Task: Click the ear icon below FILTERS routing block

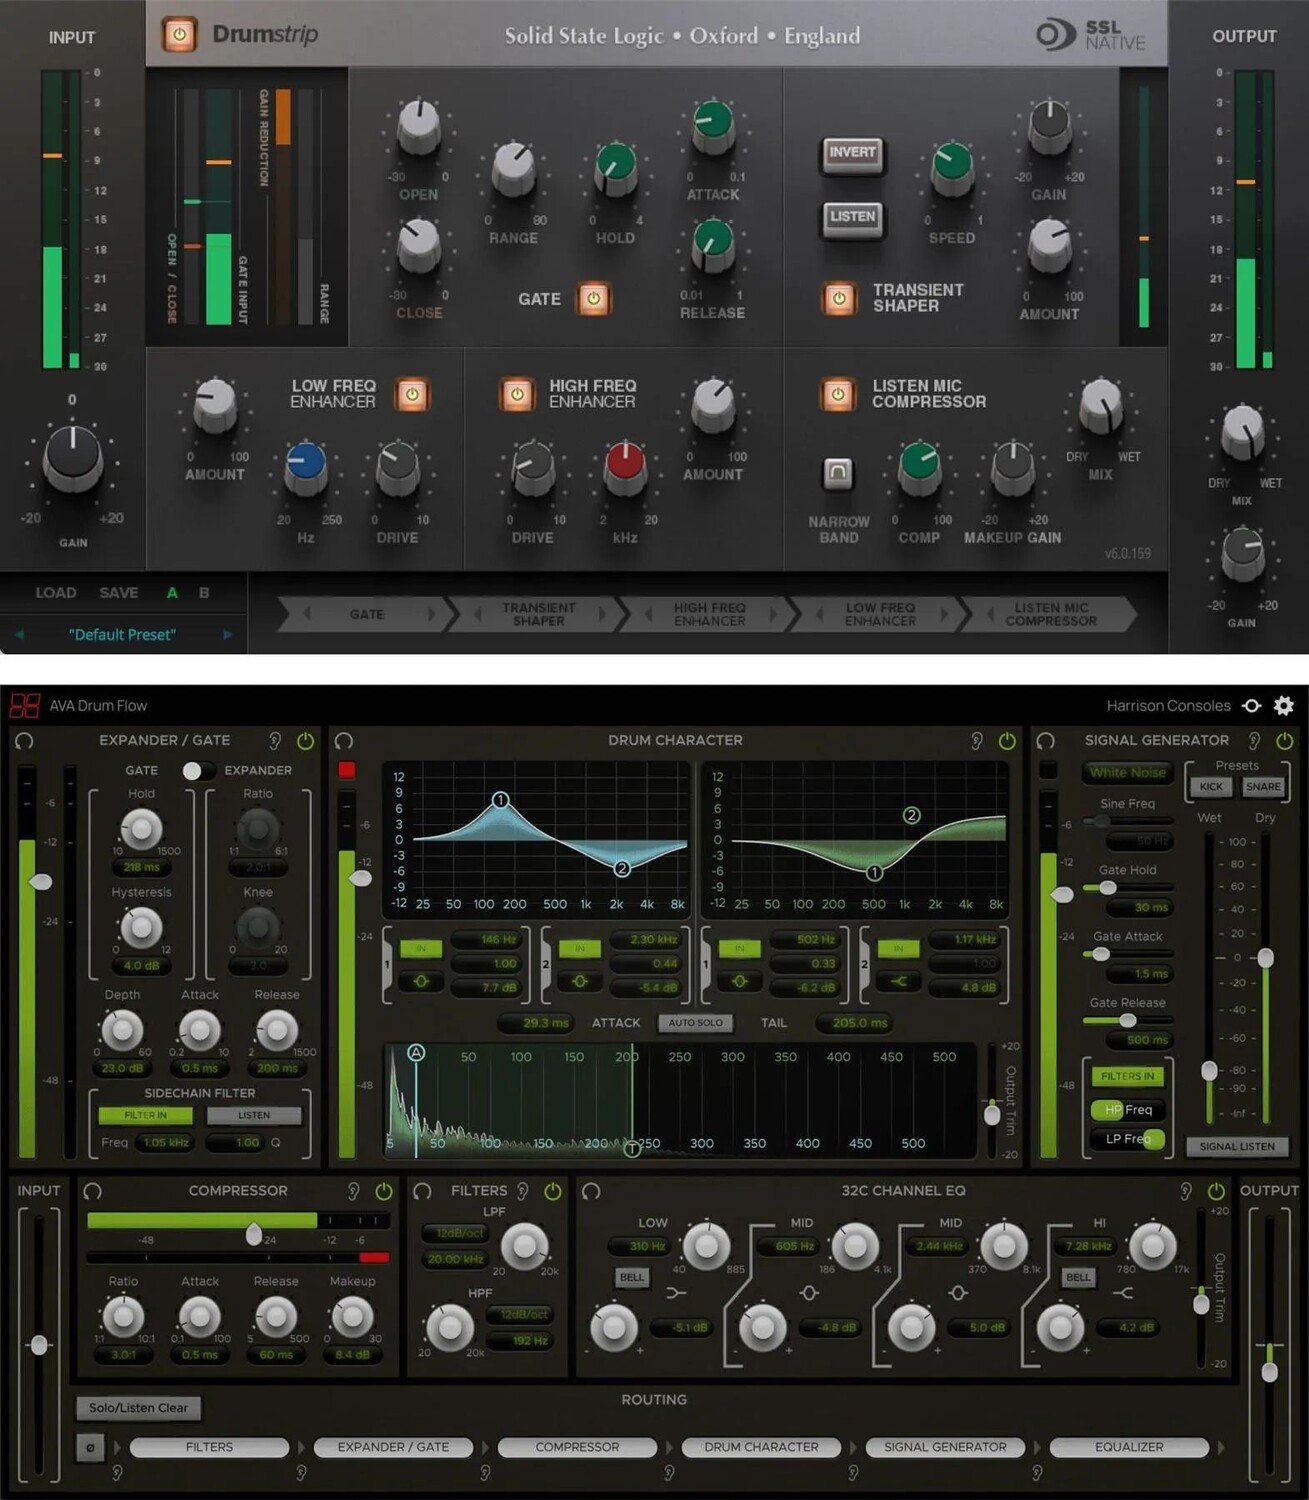Action: tap(118, 1472)
